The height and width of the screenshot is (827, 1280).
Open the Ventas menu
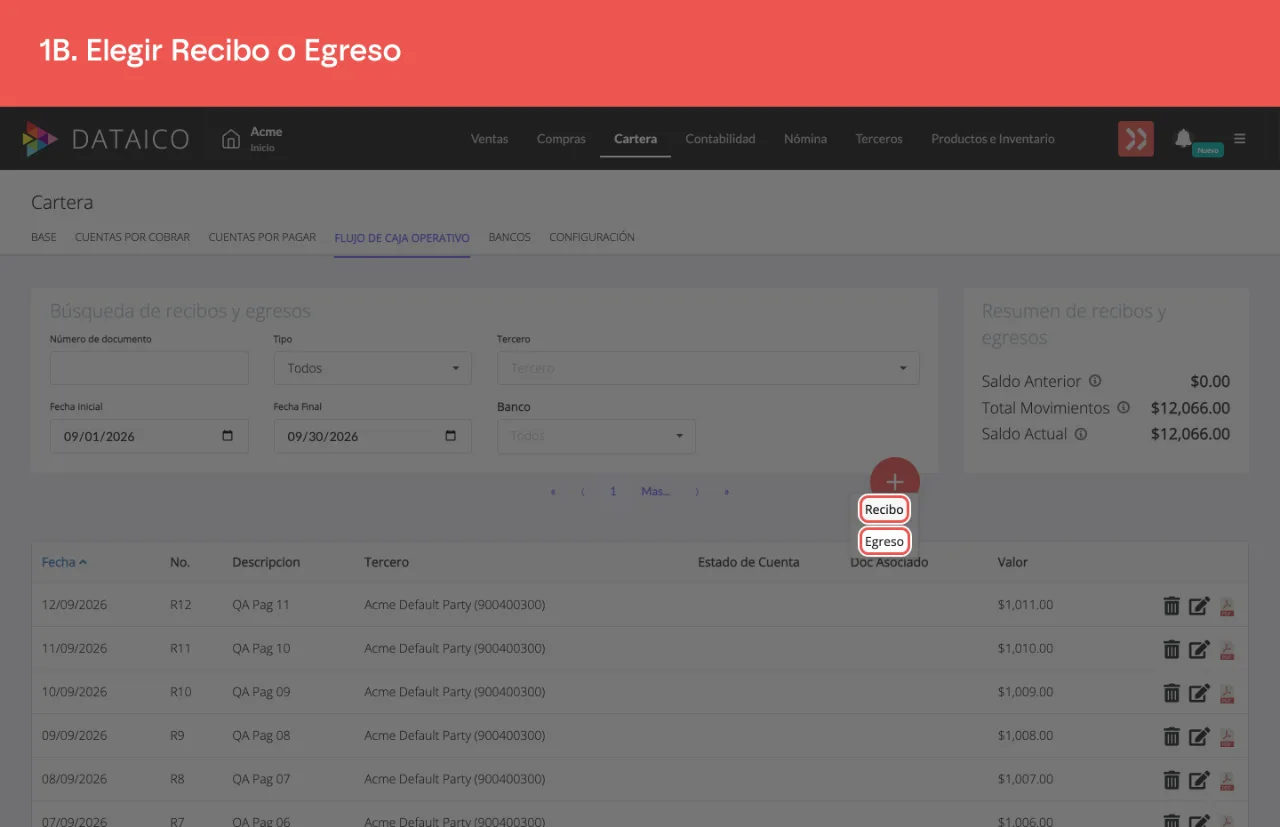click(x=489, y=139)
